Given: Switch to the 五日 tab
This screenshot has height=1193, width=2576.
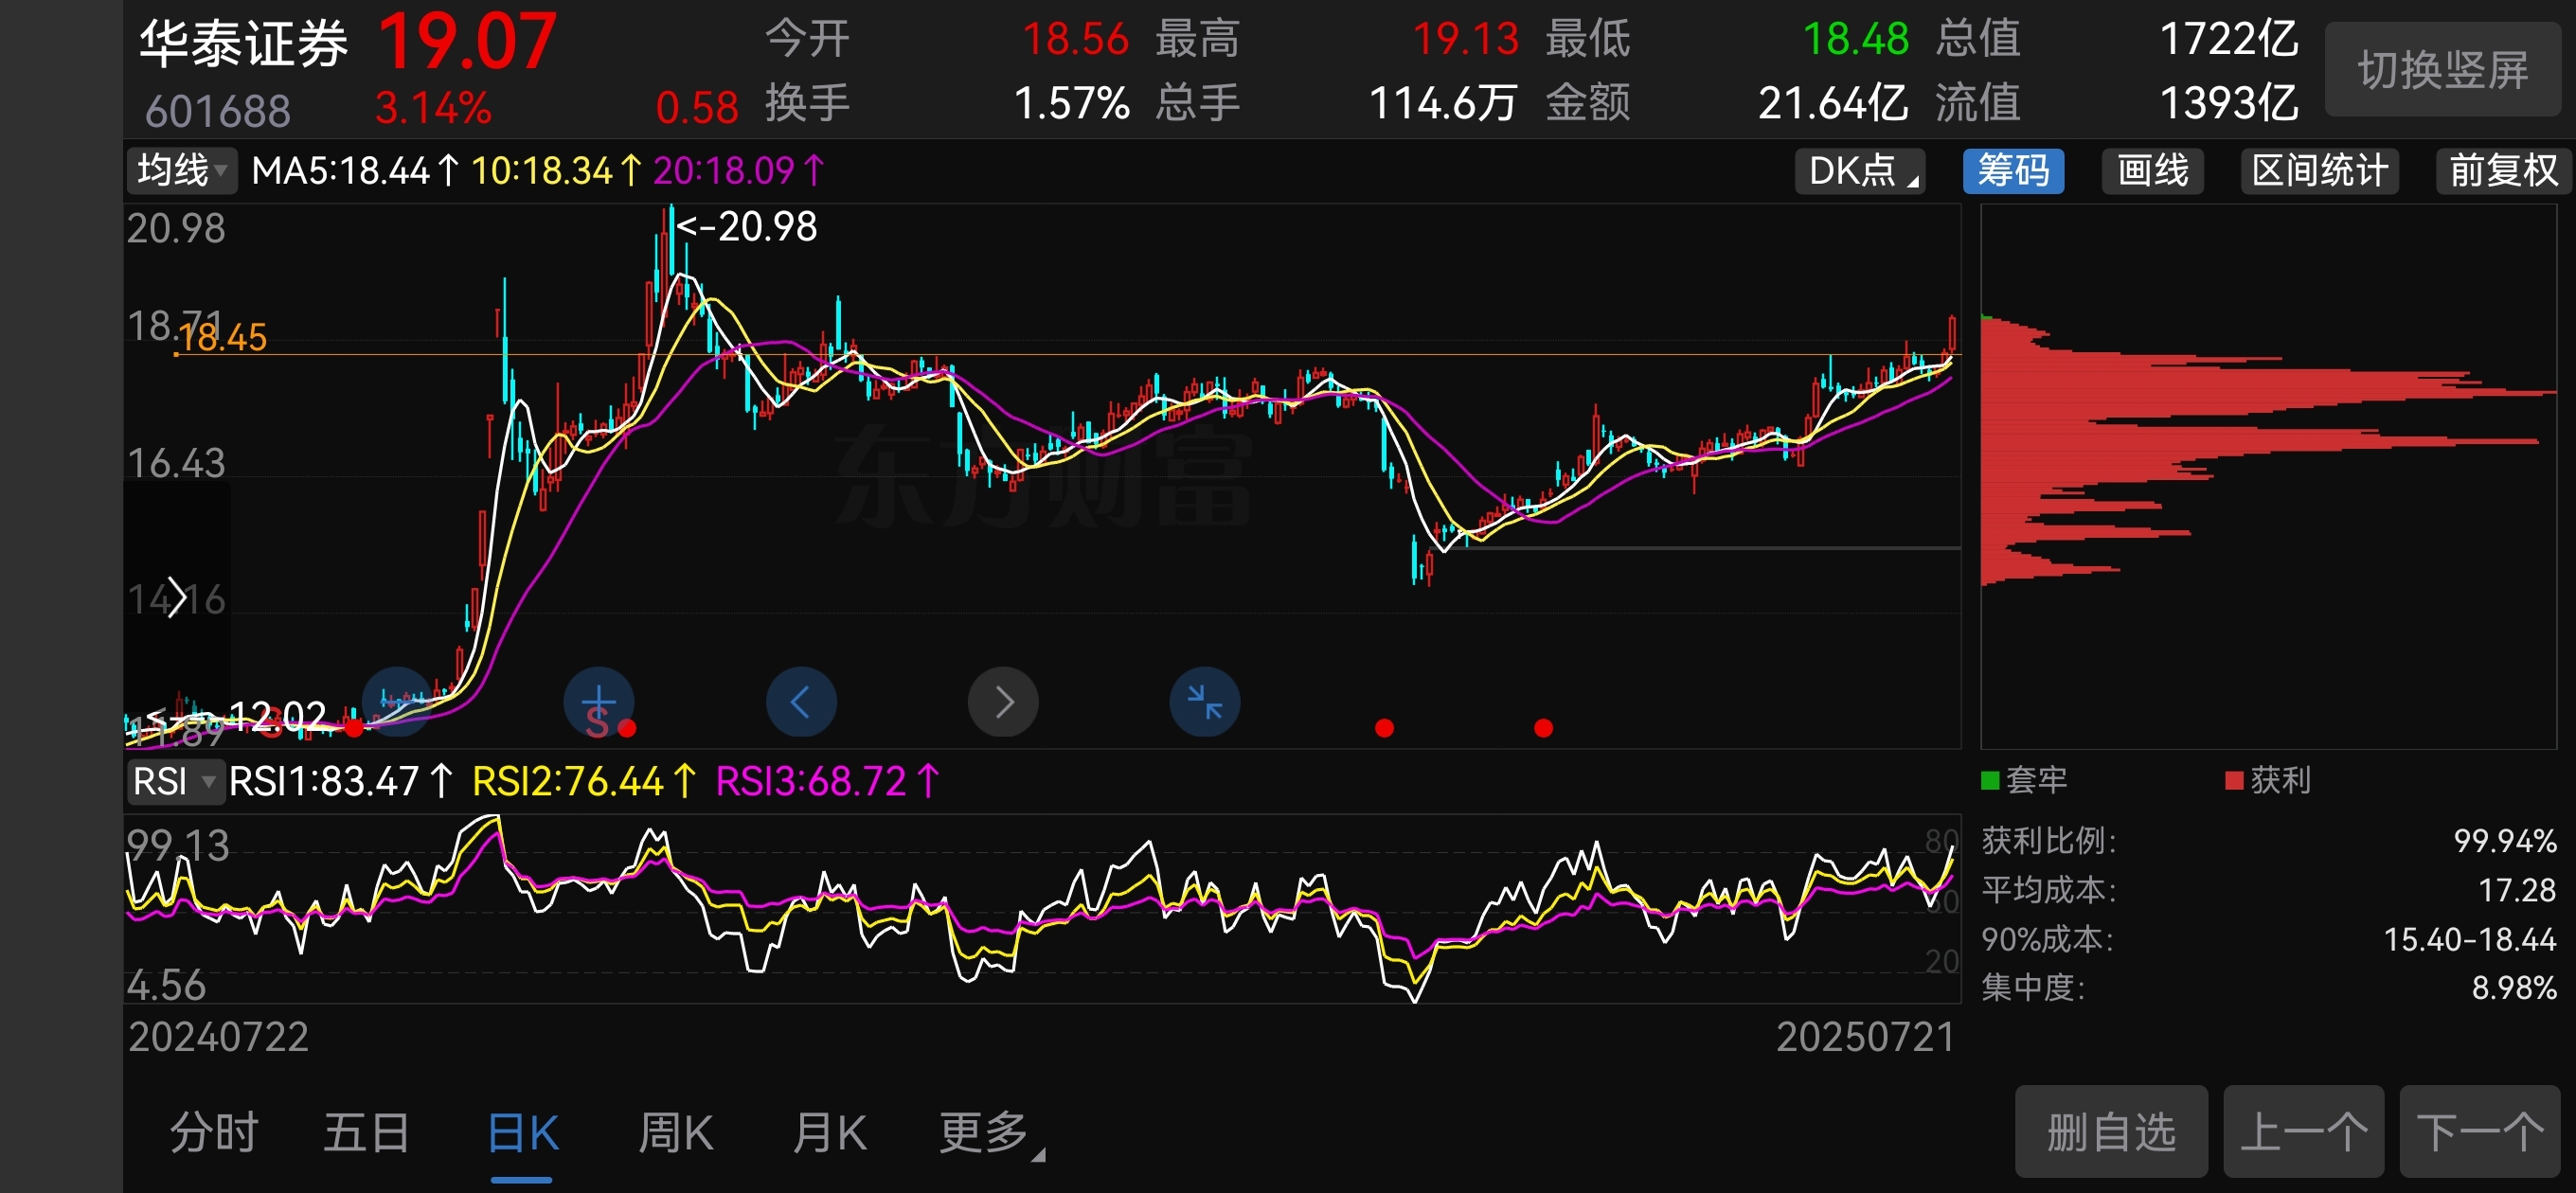Looking at the screenshot, I should [x=366, y=1133].
